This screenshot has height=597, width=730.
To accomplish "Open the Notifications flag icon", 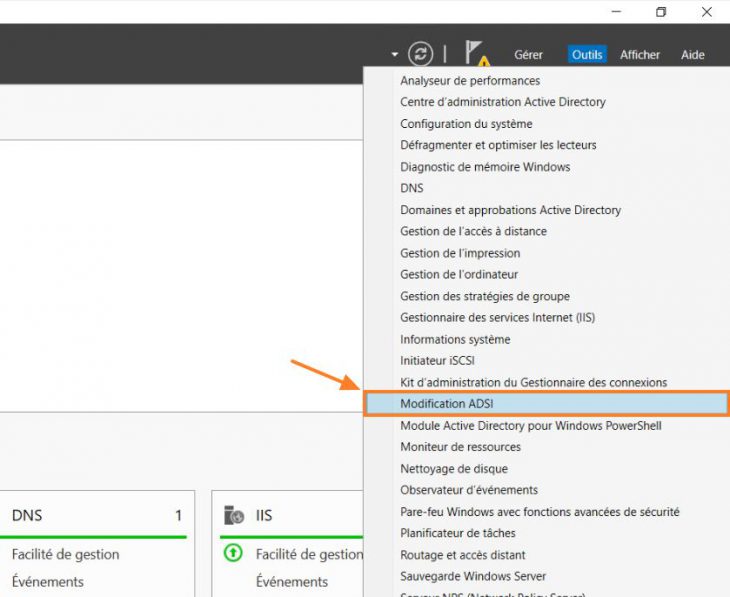I will (x=477, y=53).
